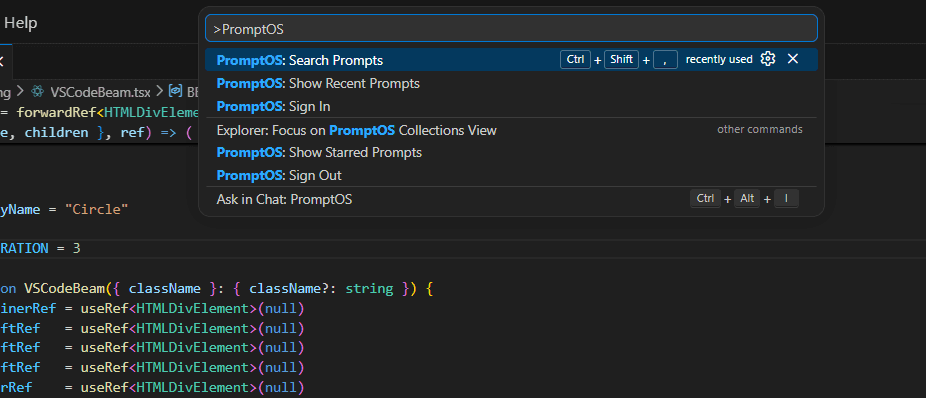
Task: Click the React file icon in breadcrumb
Action: (x=38, y=92)
